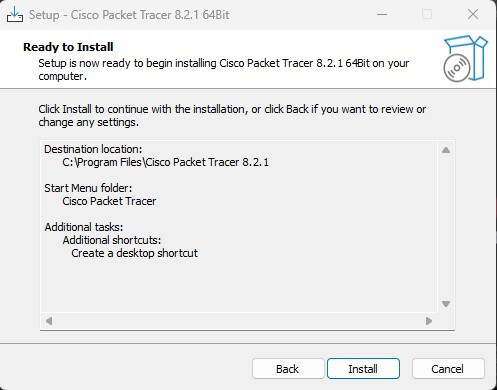The height and width of the screenshot is (390, 497).
Task: Click the installer icon in the title bar
Action: click(15, 15)
